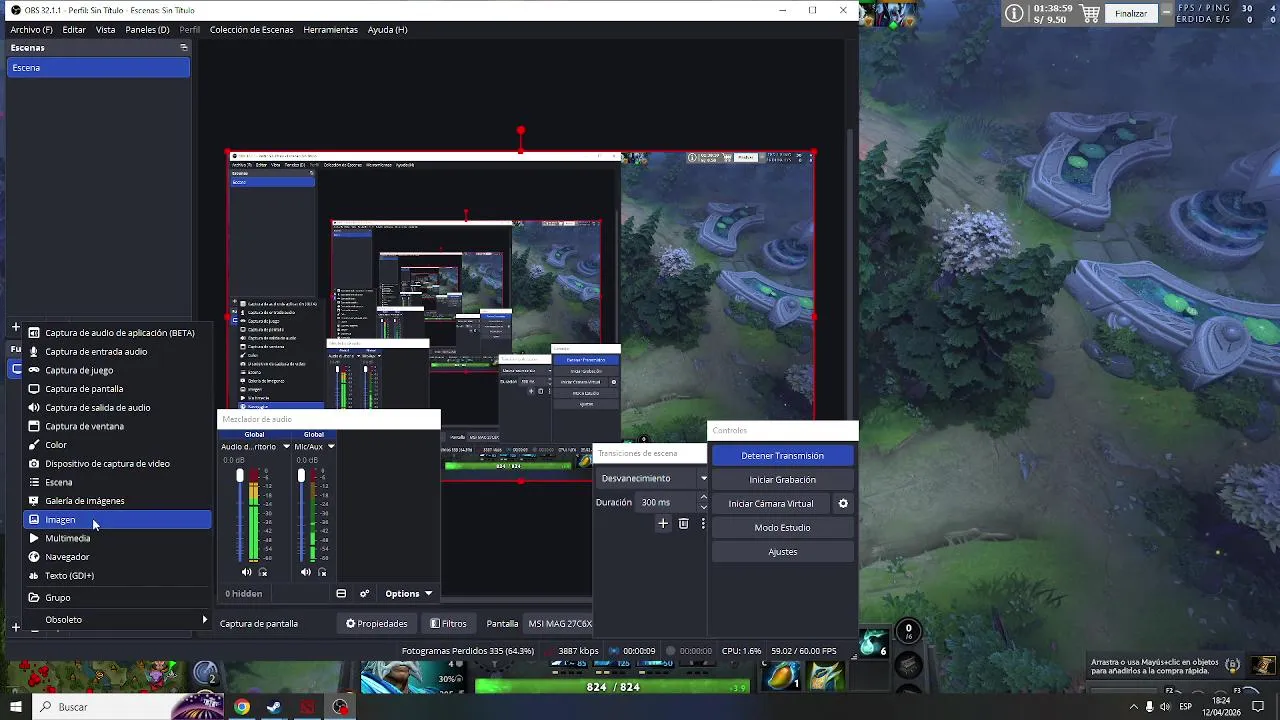Image resolution: width=1280 pixels, height=720 pixels.
Task: Click Detener Transmisión button
Action: (782, 456)
